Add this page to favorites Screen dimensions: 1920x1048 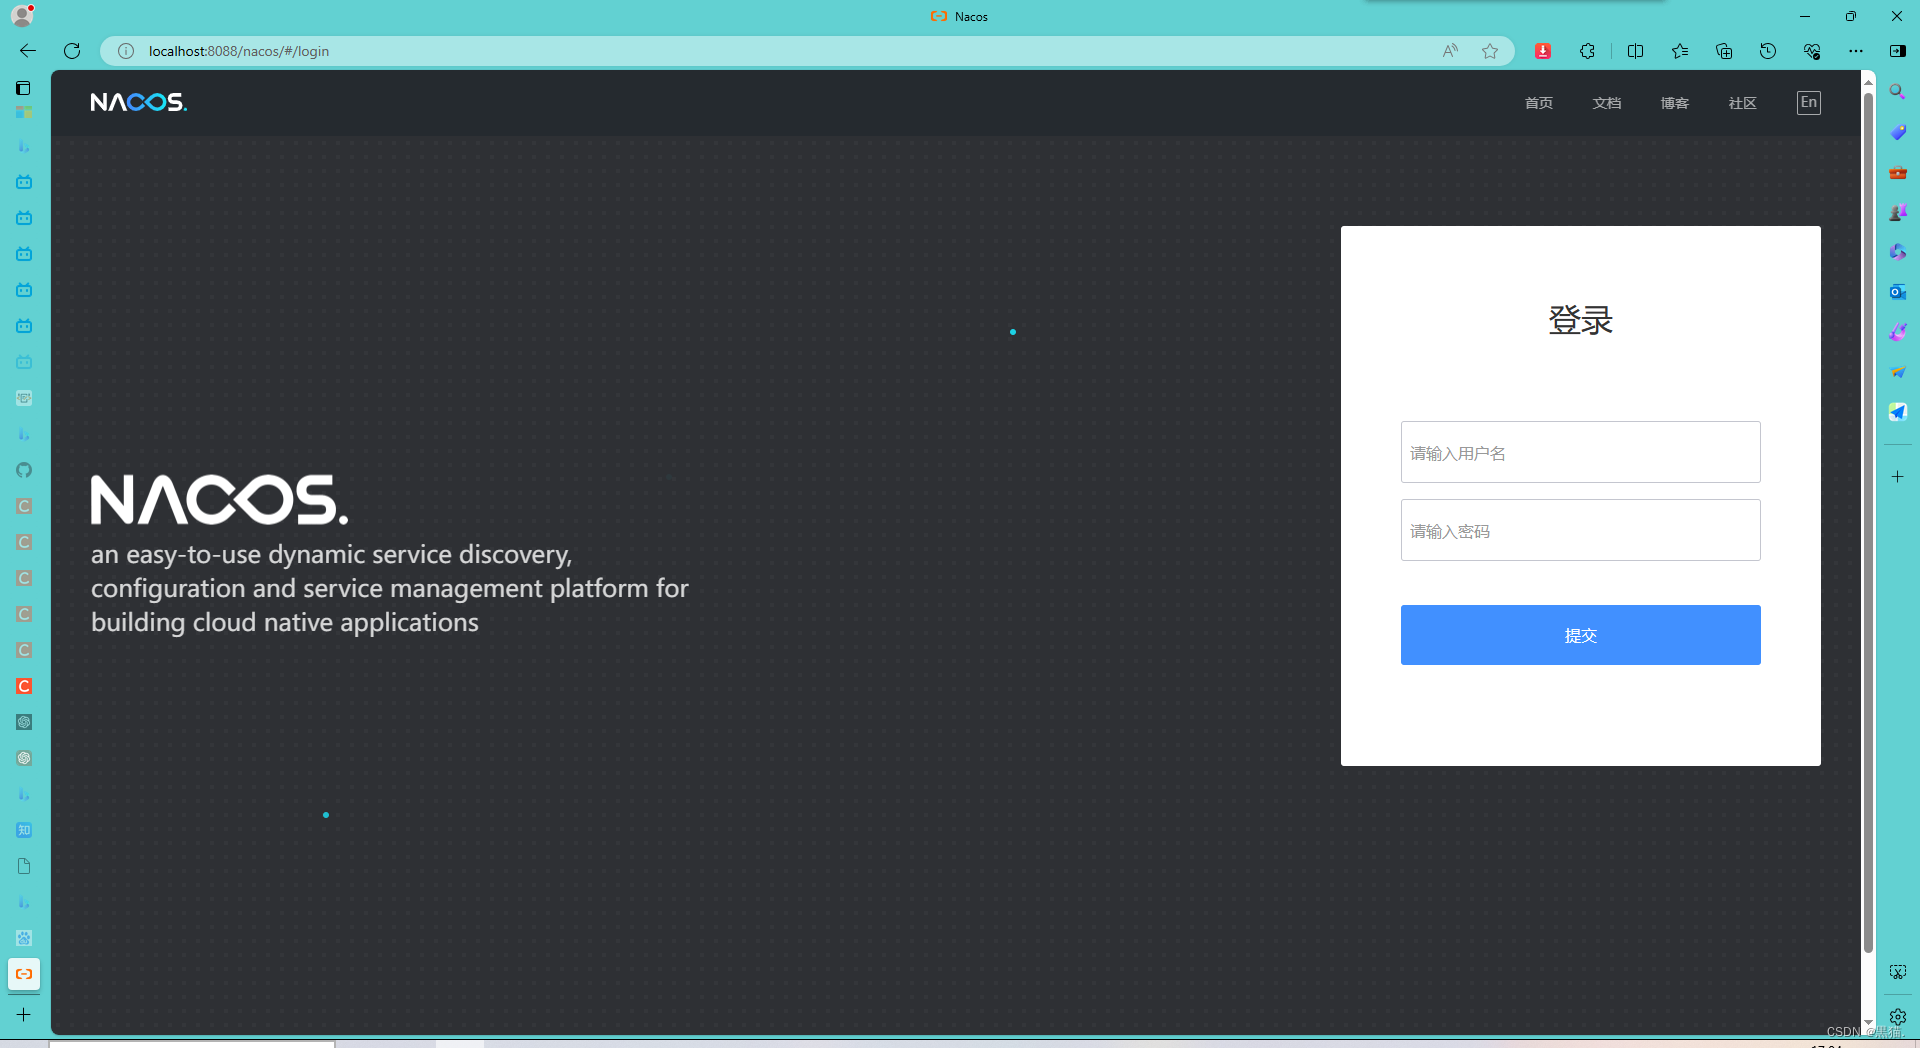point(1490,51)
